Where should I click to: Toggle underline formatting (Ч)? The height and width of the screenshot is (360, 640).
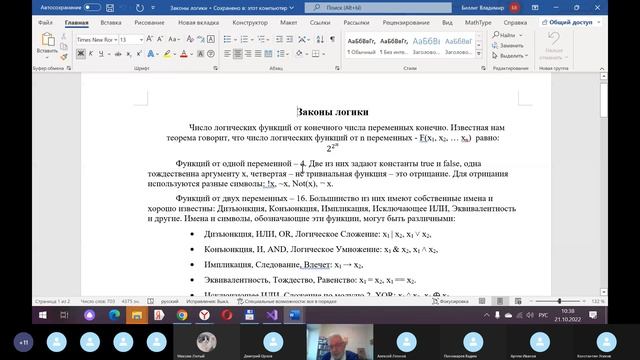coord(101,53)
